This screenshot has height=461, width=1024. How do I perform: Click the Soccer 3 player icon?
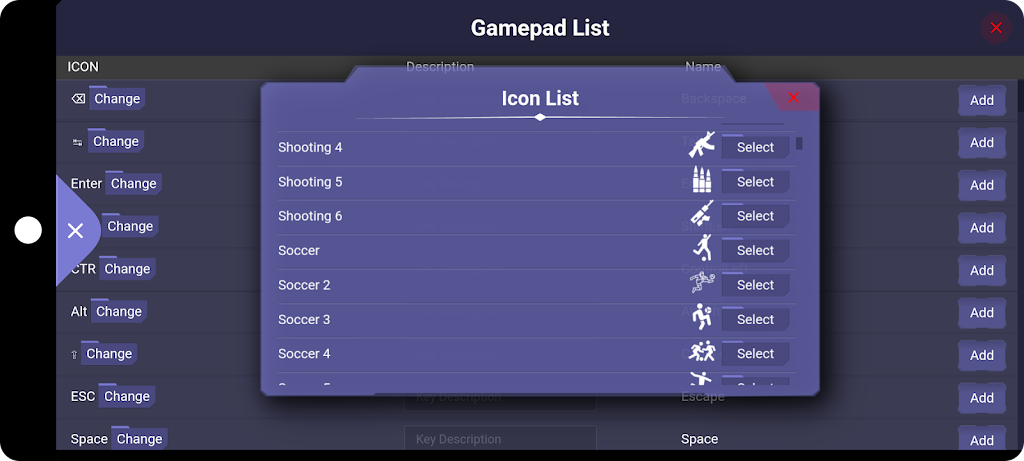click(703, 319)
